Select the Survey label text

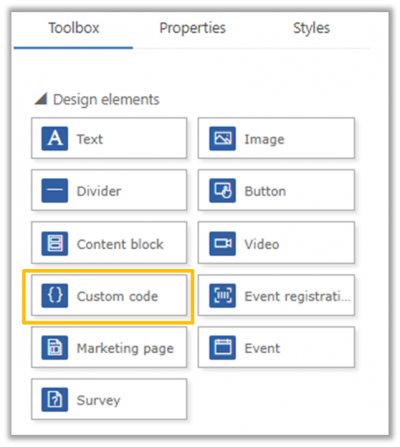click(98, 400)
